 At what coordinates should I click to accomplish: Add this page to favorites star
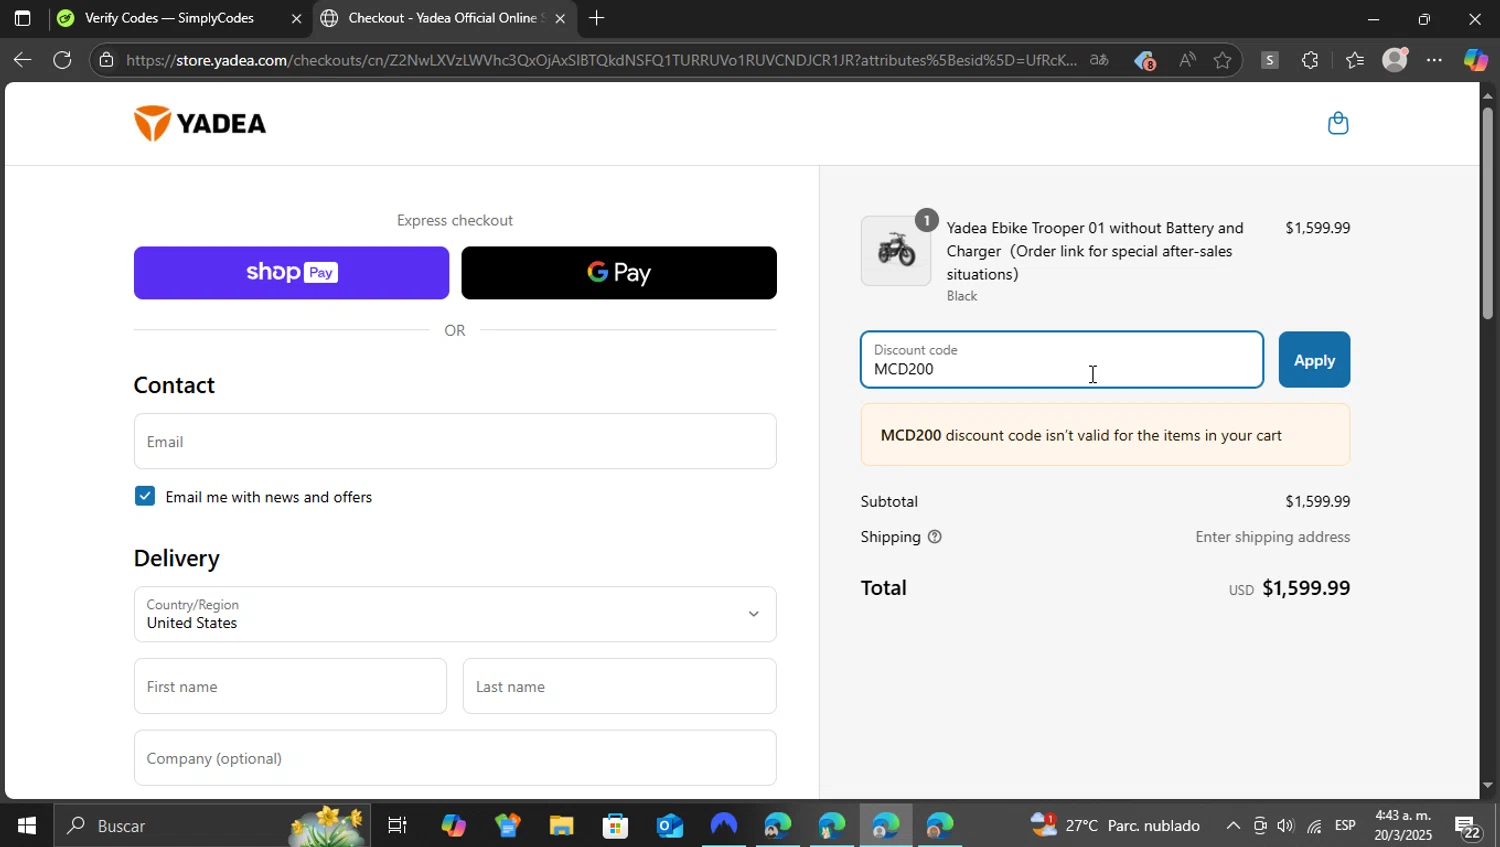pyautogui.click(x=1222, y=60)
